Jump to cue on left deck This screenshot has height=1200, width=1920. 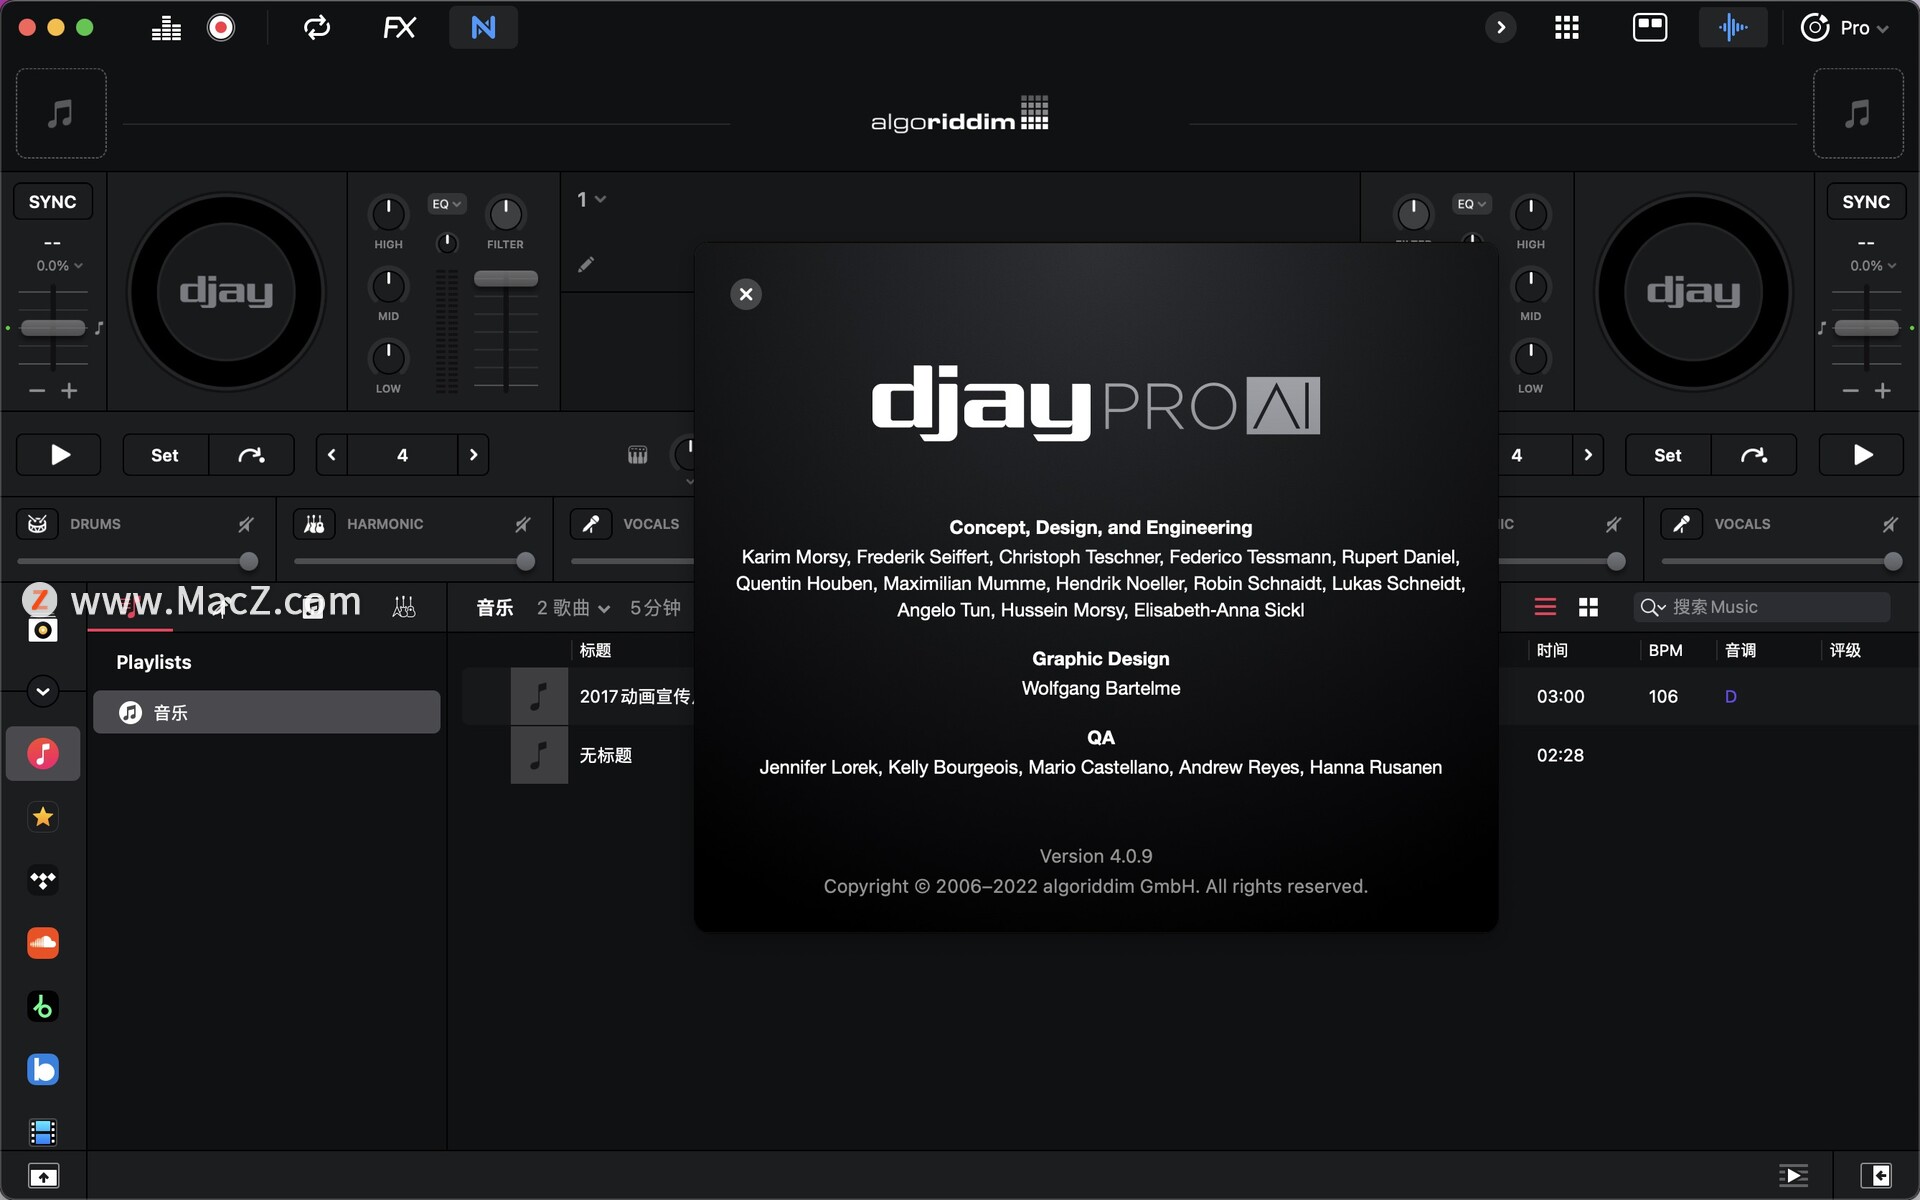point(251,455)
